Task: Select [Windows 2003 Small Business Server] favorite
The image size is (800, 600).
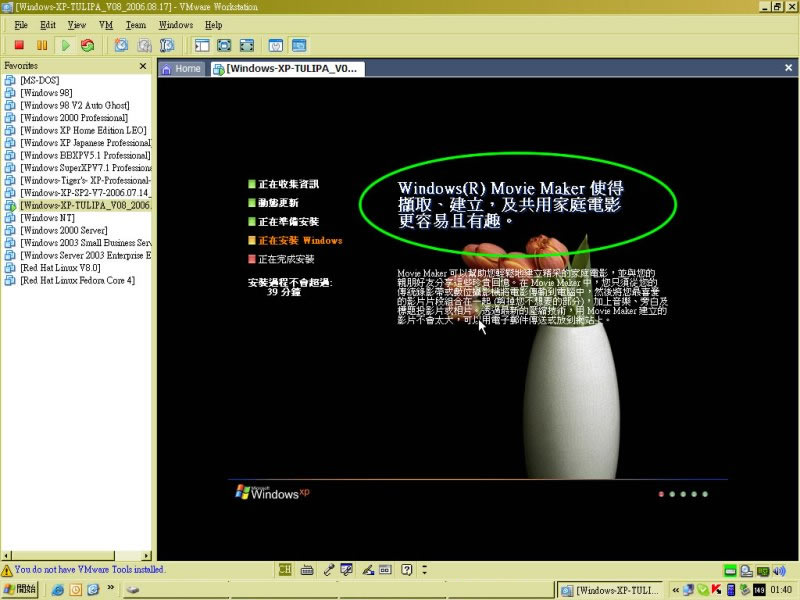Action: [x=85, y=243]
